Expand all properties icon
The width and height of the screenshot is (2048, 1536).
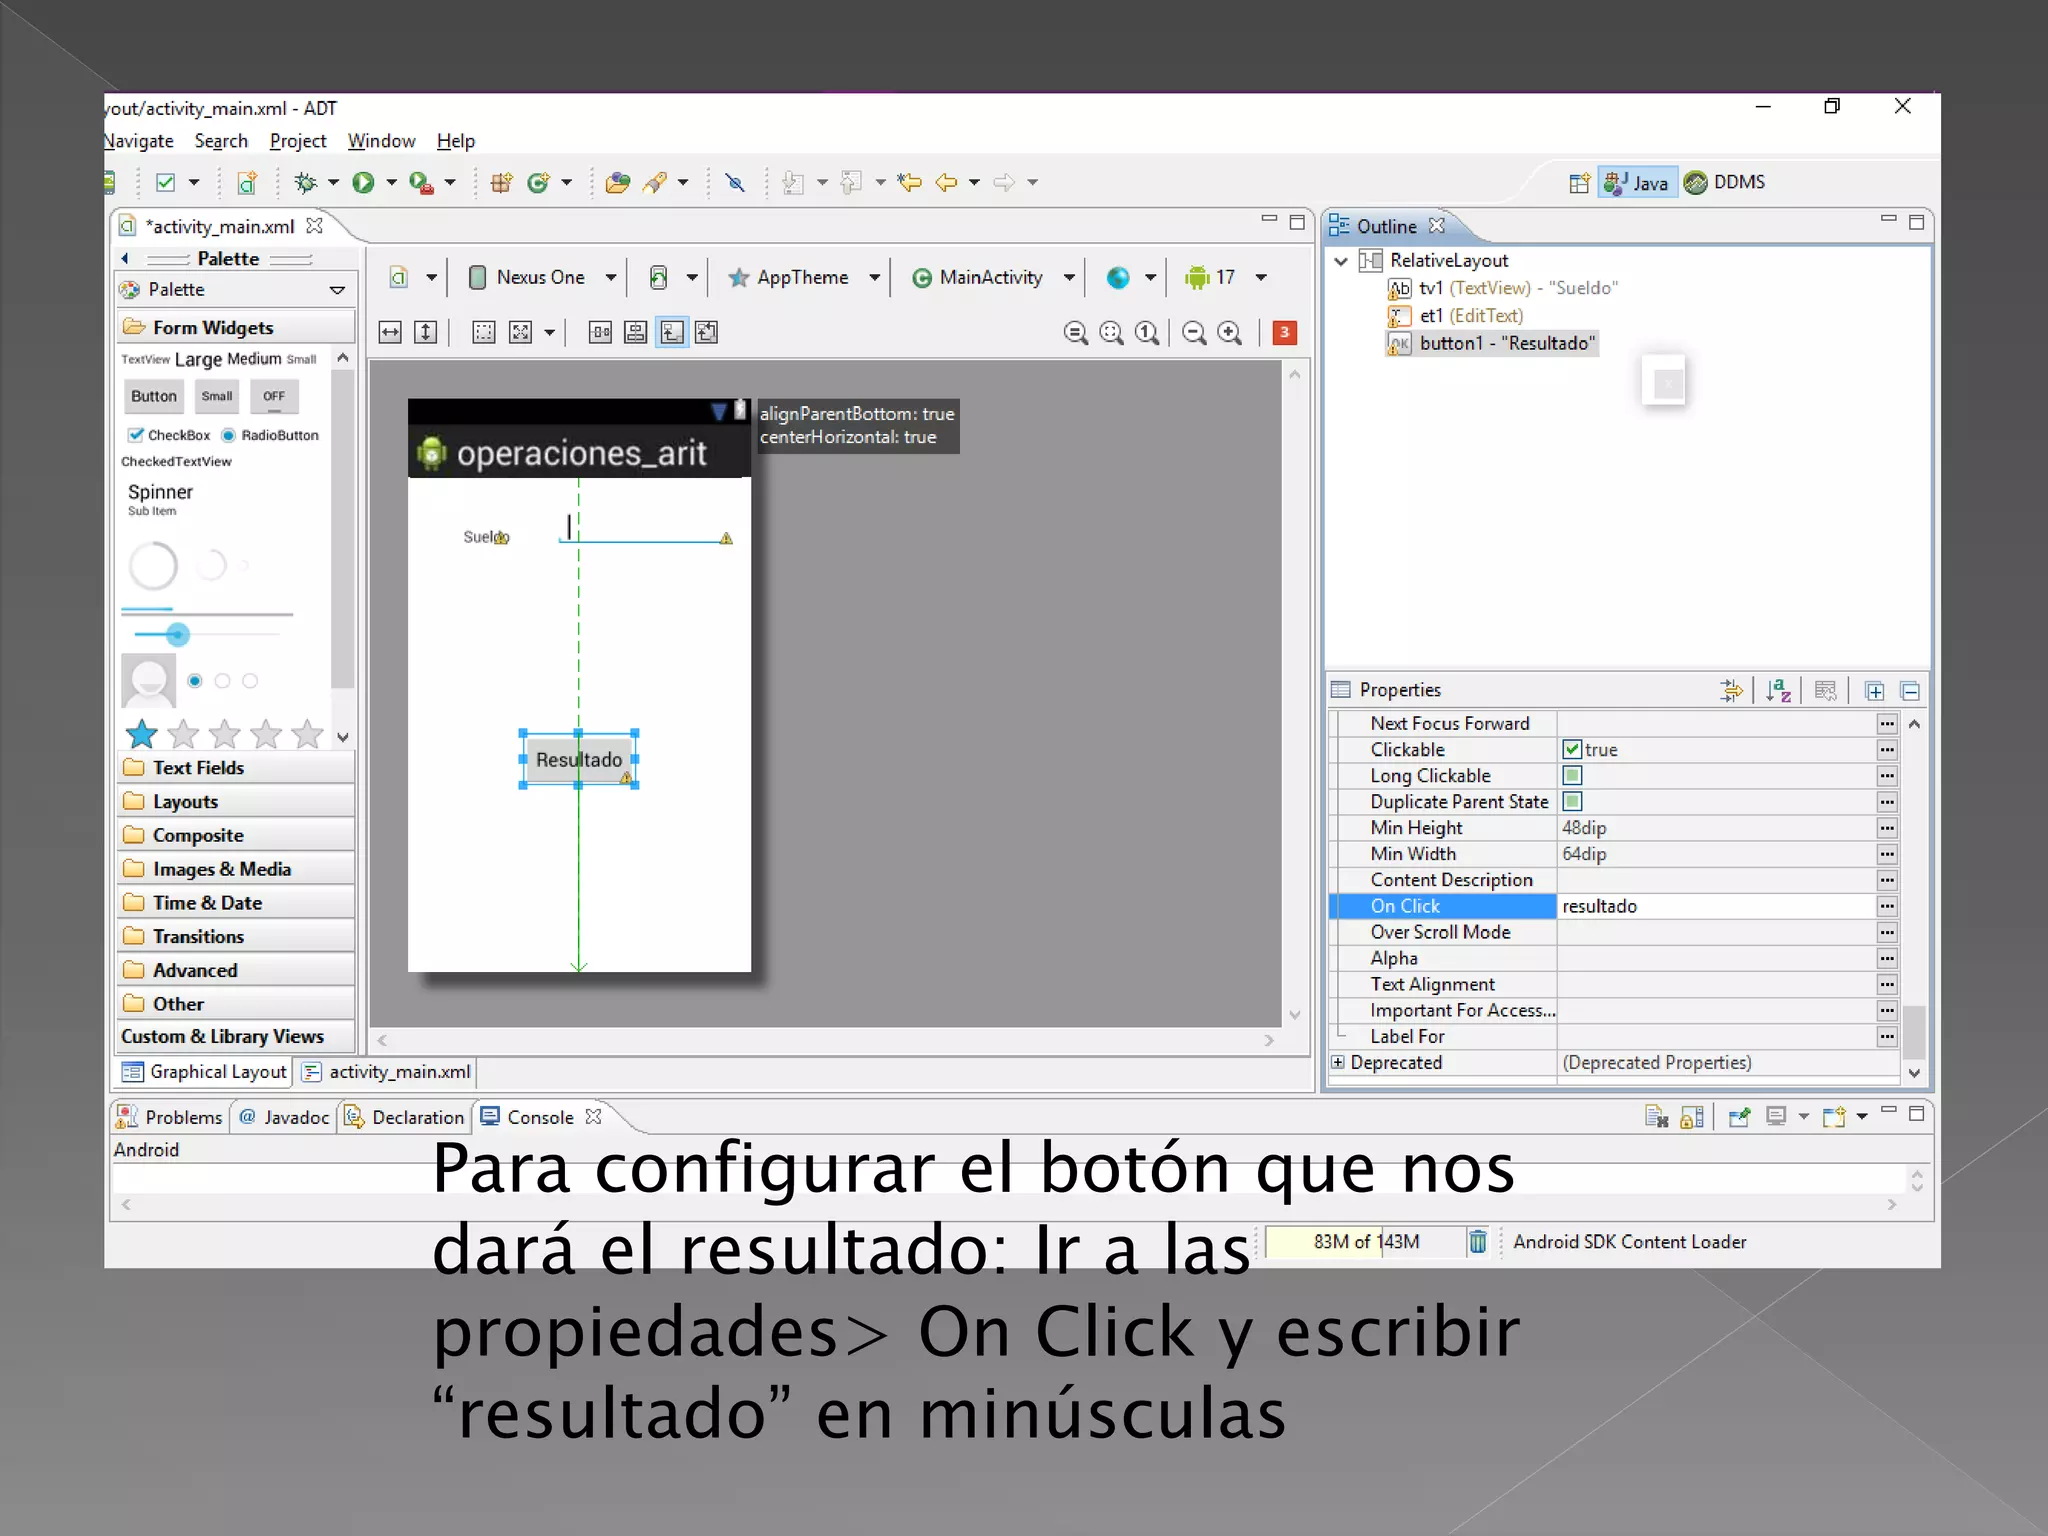1875,691
